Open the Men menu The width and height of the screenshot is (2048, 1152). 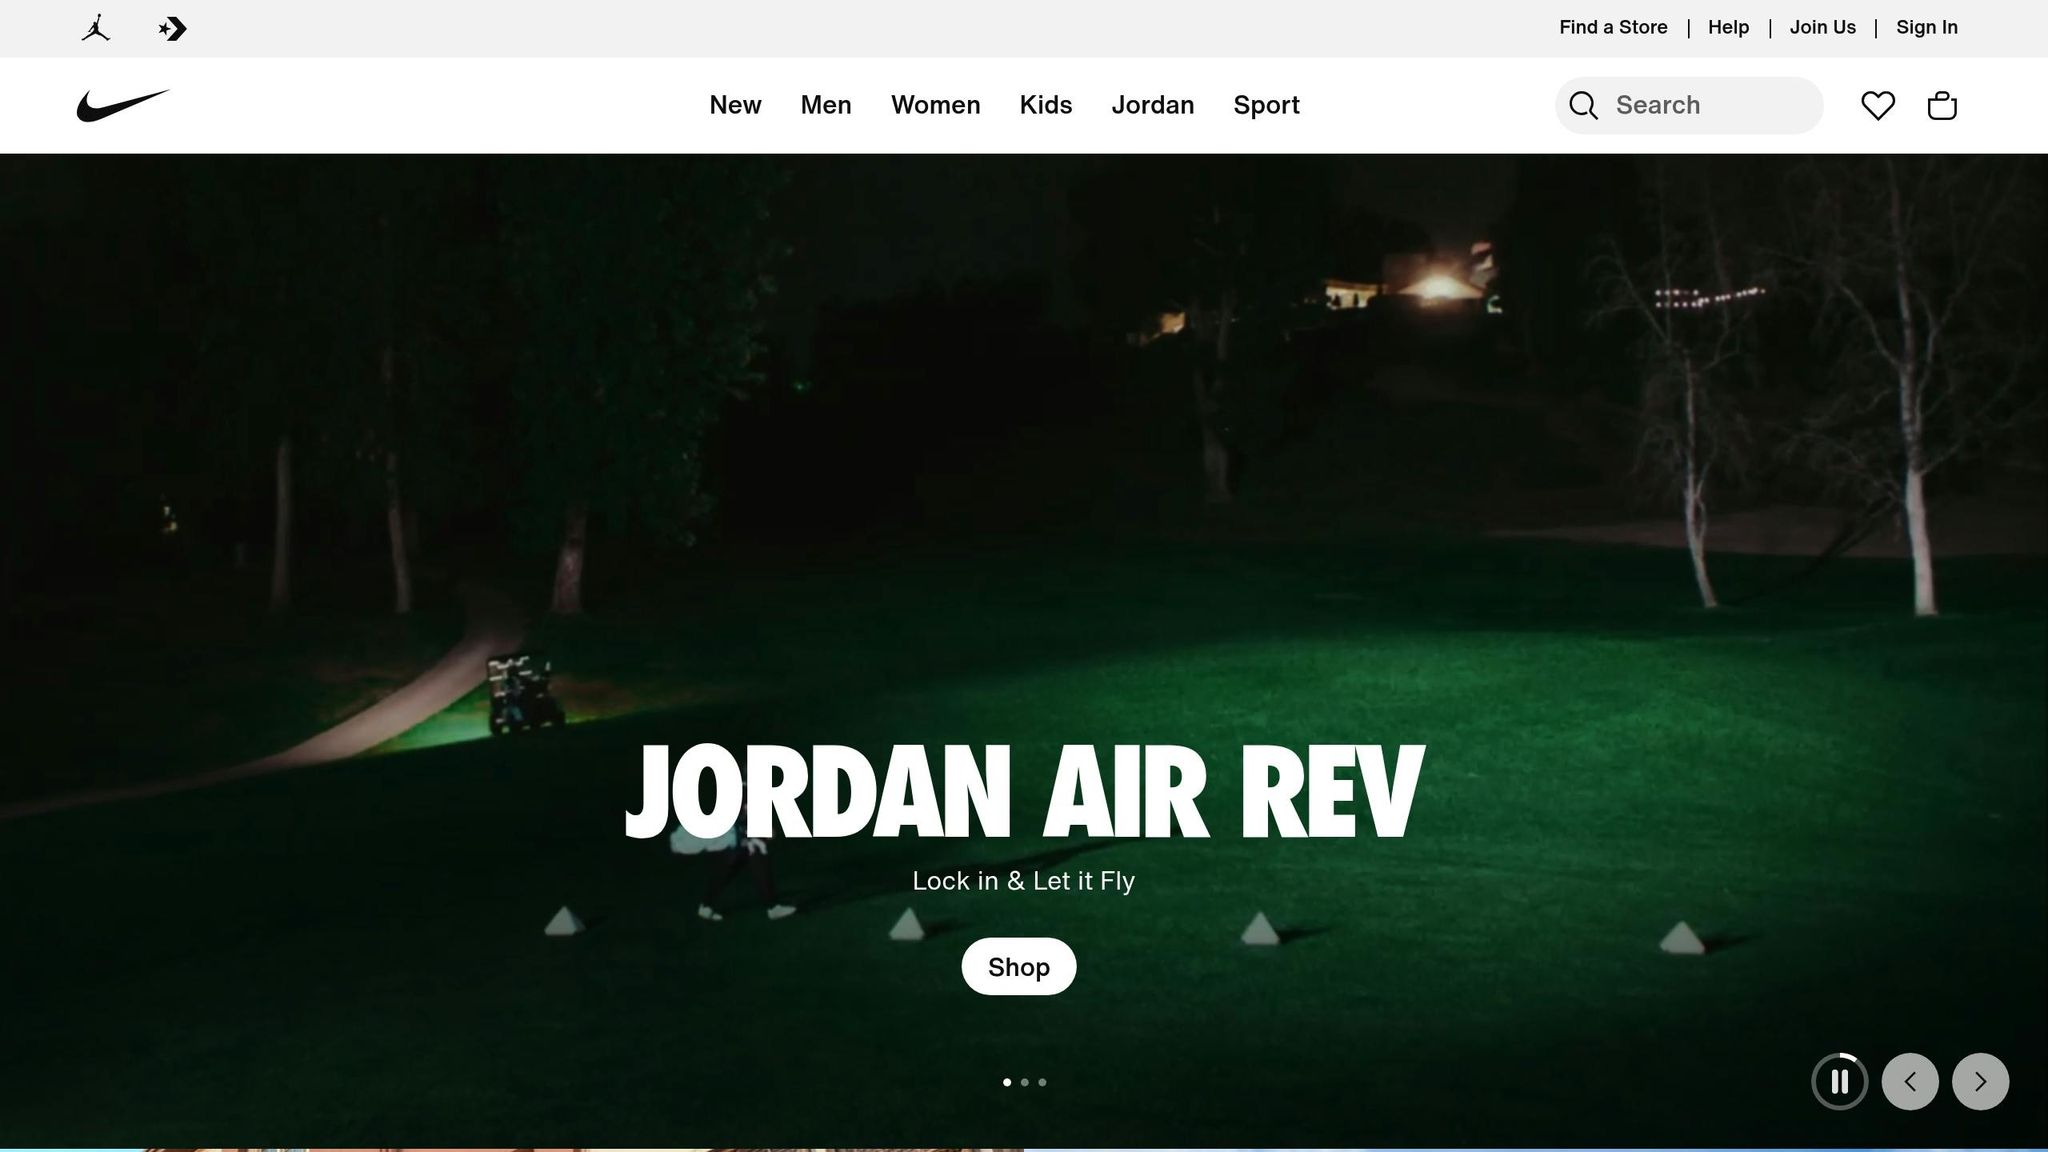click(x=826, y=105)
